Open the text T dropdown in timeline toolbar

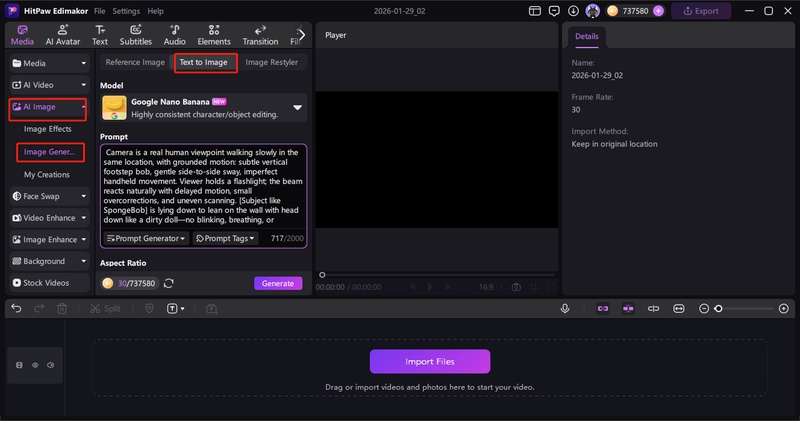tap(175, 309)
